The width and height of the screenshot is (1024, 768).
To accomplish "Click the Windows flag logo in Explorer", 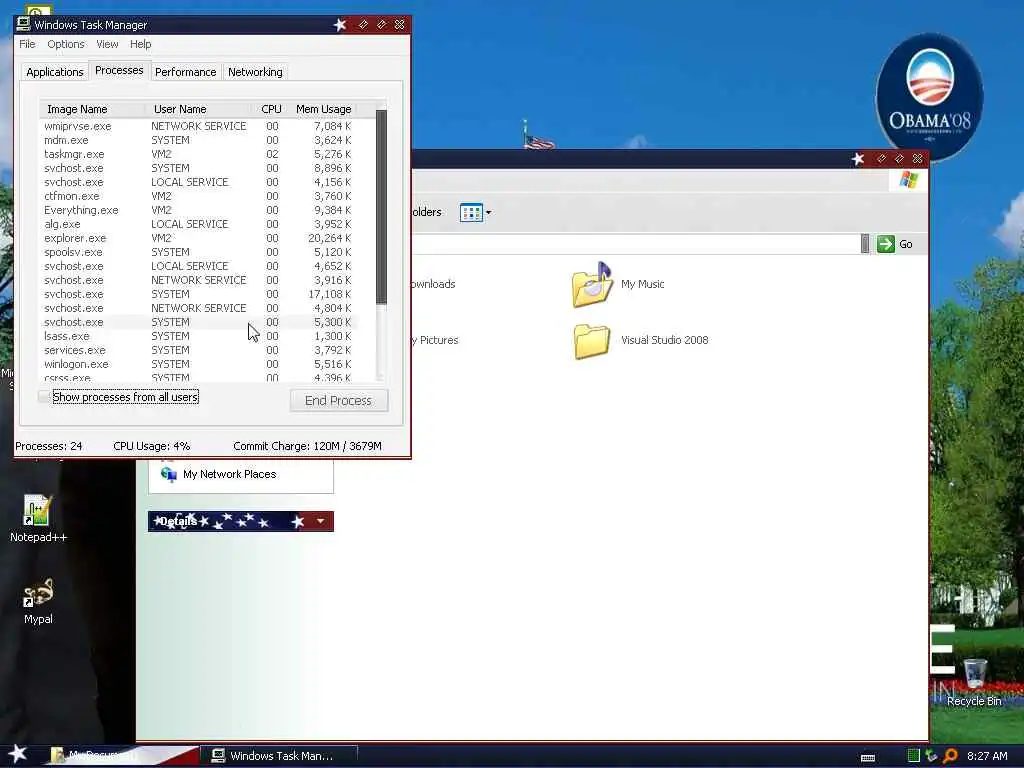I will tap(908, 180).
